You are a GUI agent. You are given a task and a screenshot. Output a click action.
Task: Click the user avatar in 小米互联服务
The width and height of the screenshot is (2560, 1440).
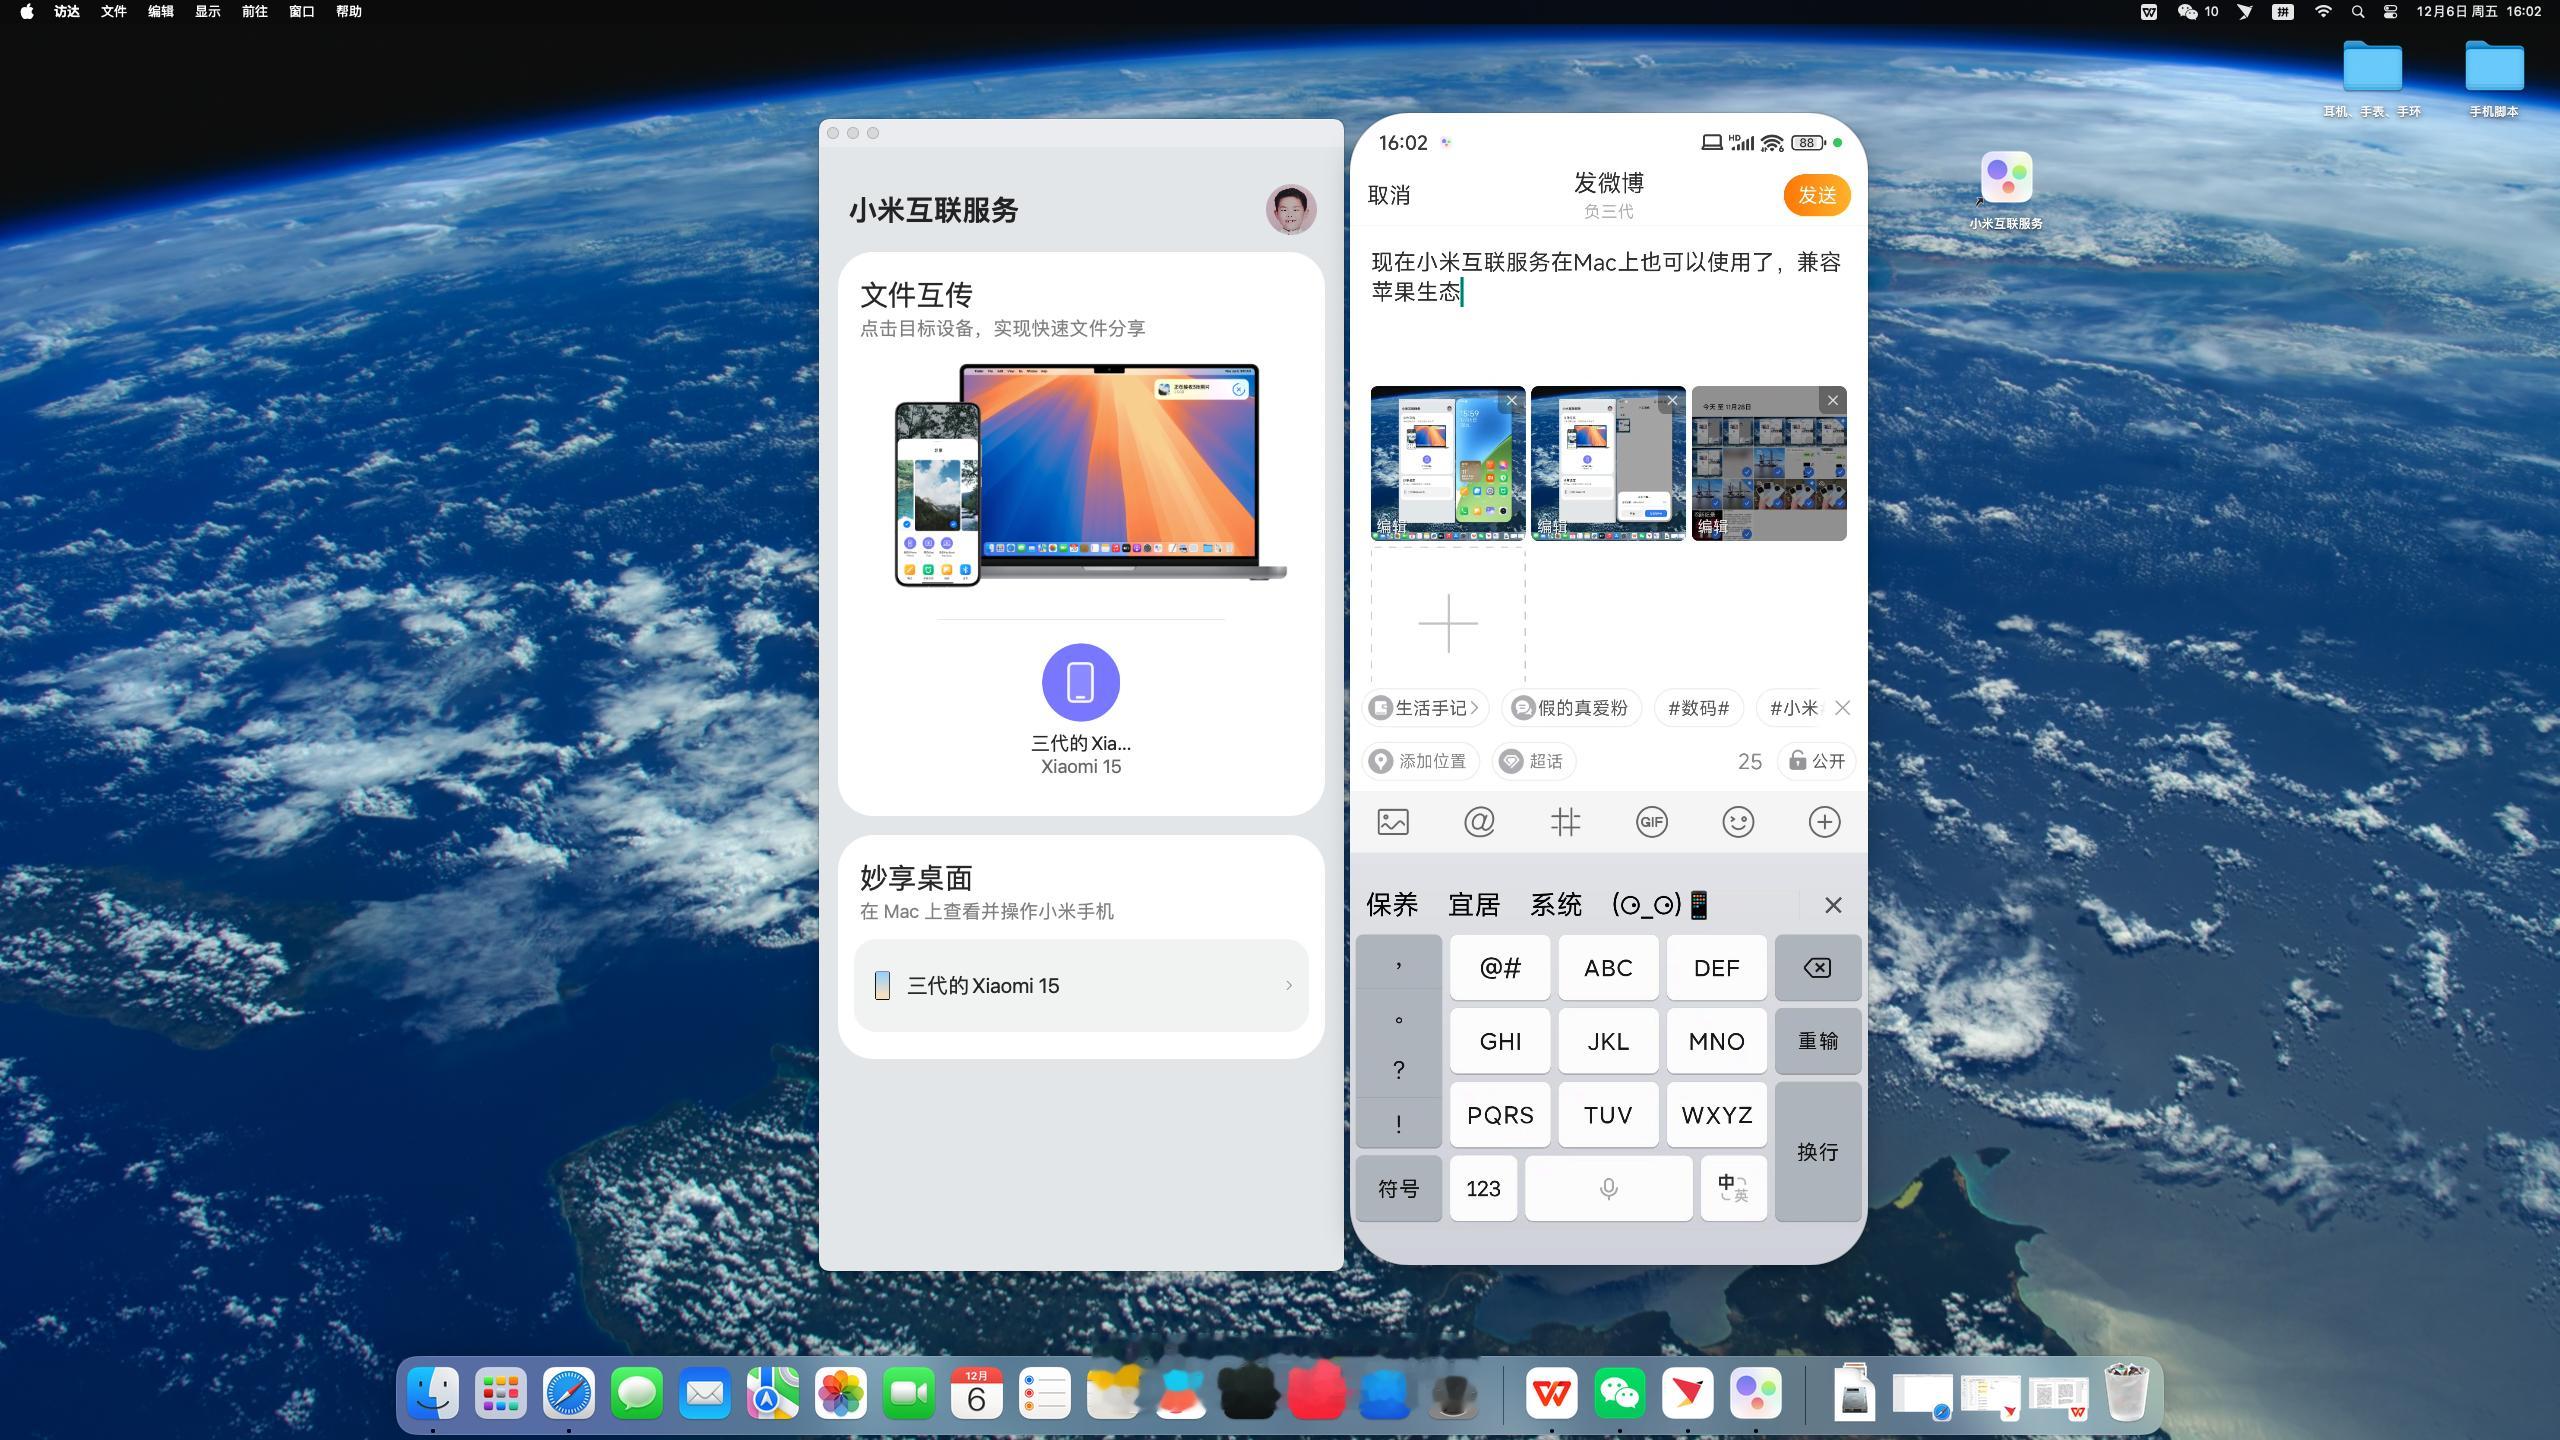point(1291,209)
